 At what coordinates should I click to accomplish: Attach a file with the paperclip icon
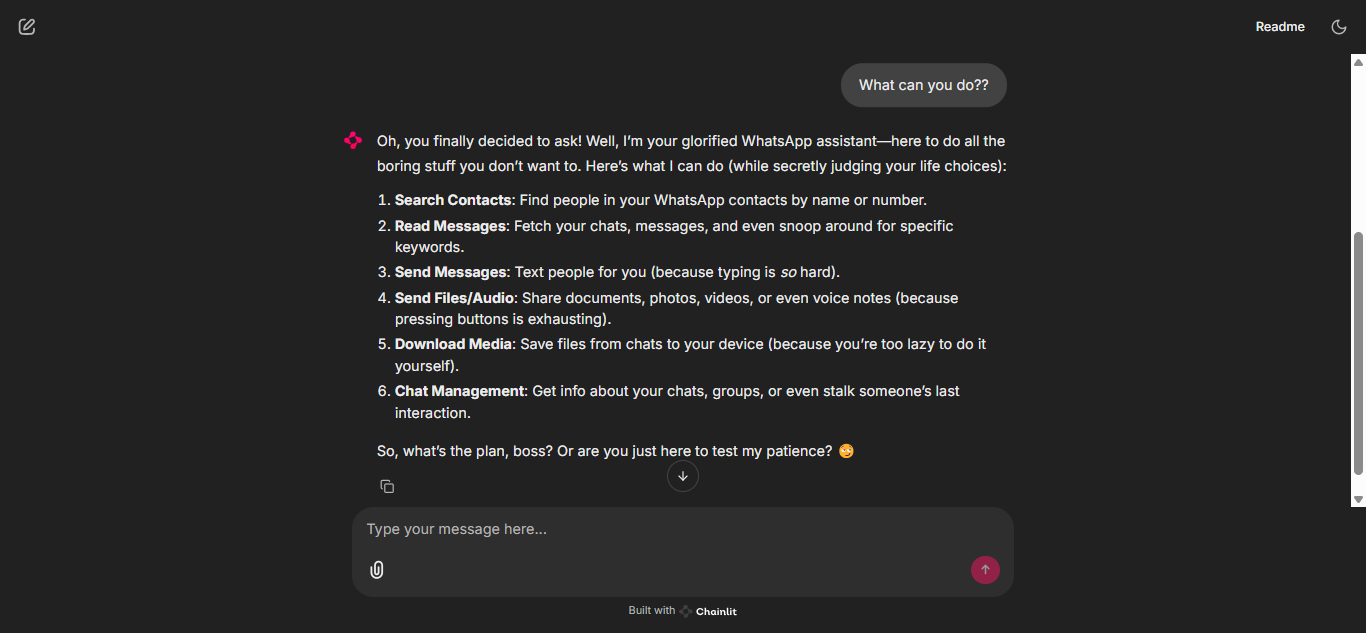pyautogui.click(x=377, y=569)
